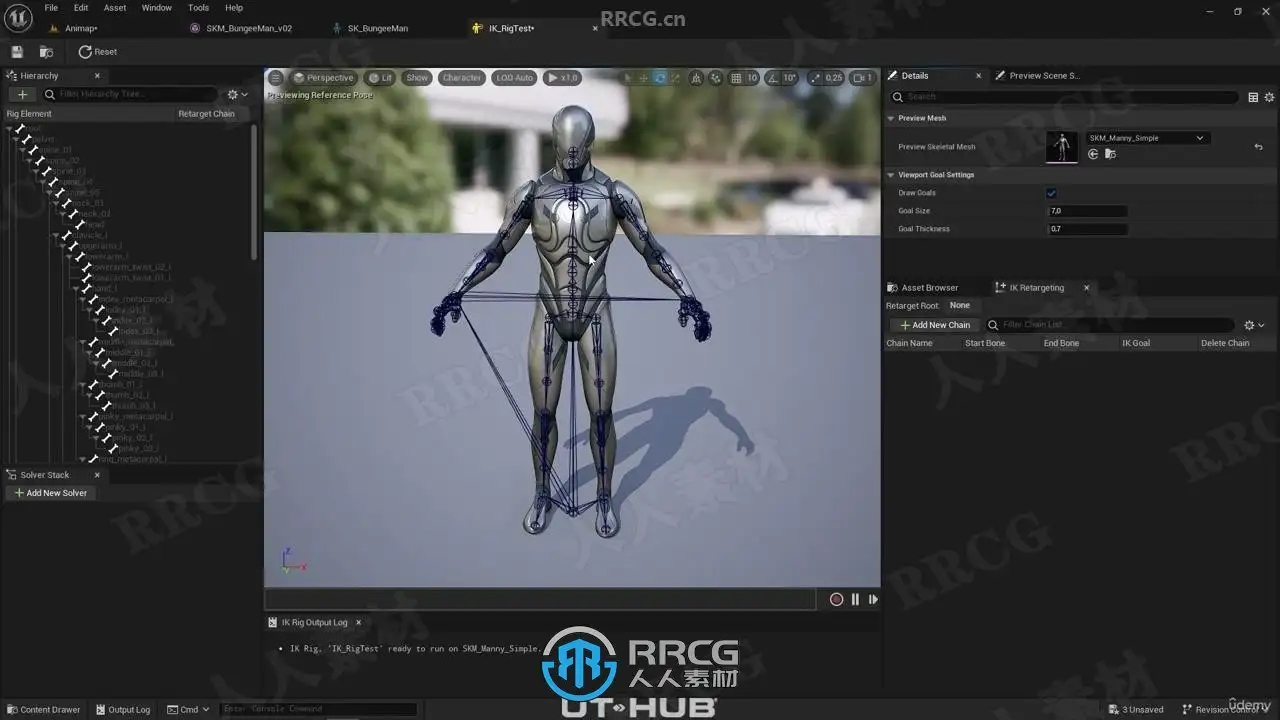This screenshot has width=1280, height=720.
Task: Browse to asset in Content Browser
Action: pyautogui.click(x=46, y=52)
